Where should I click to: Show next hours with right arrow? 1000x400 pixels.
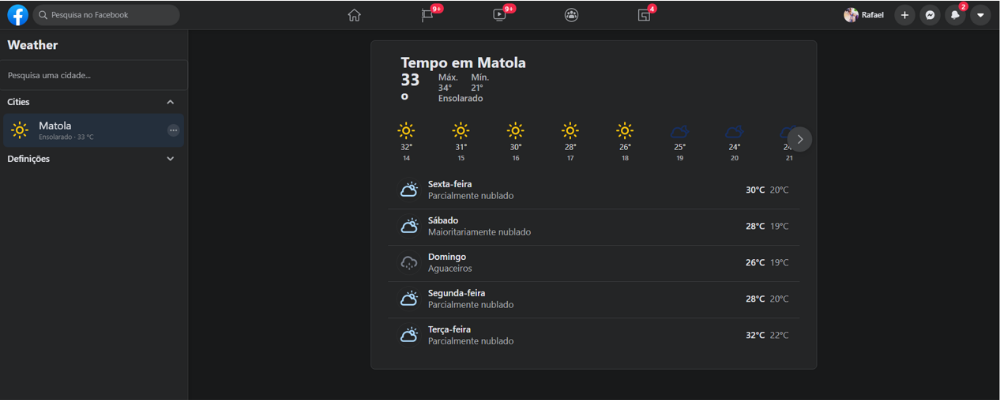[x=800, y=139]
